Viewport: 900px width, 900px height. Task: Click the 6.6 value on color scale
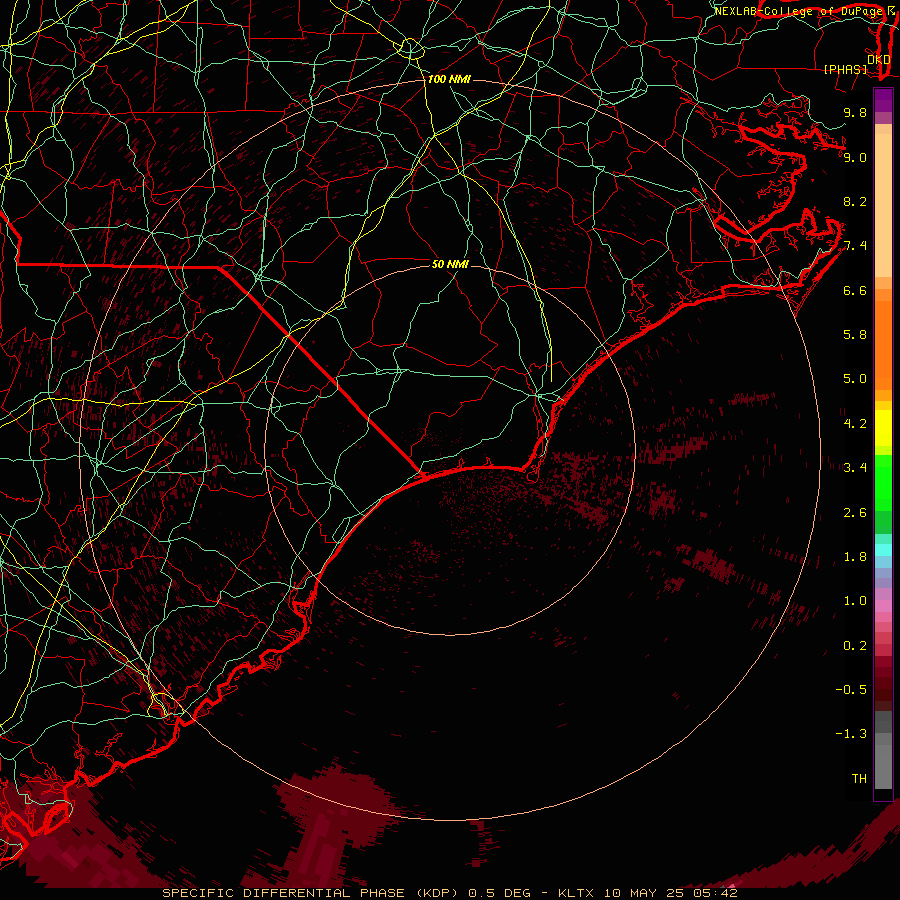pyautogui.click(x=855, y=290)
